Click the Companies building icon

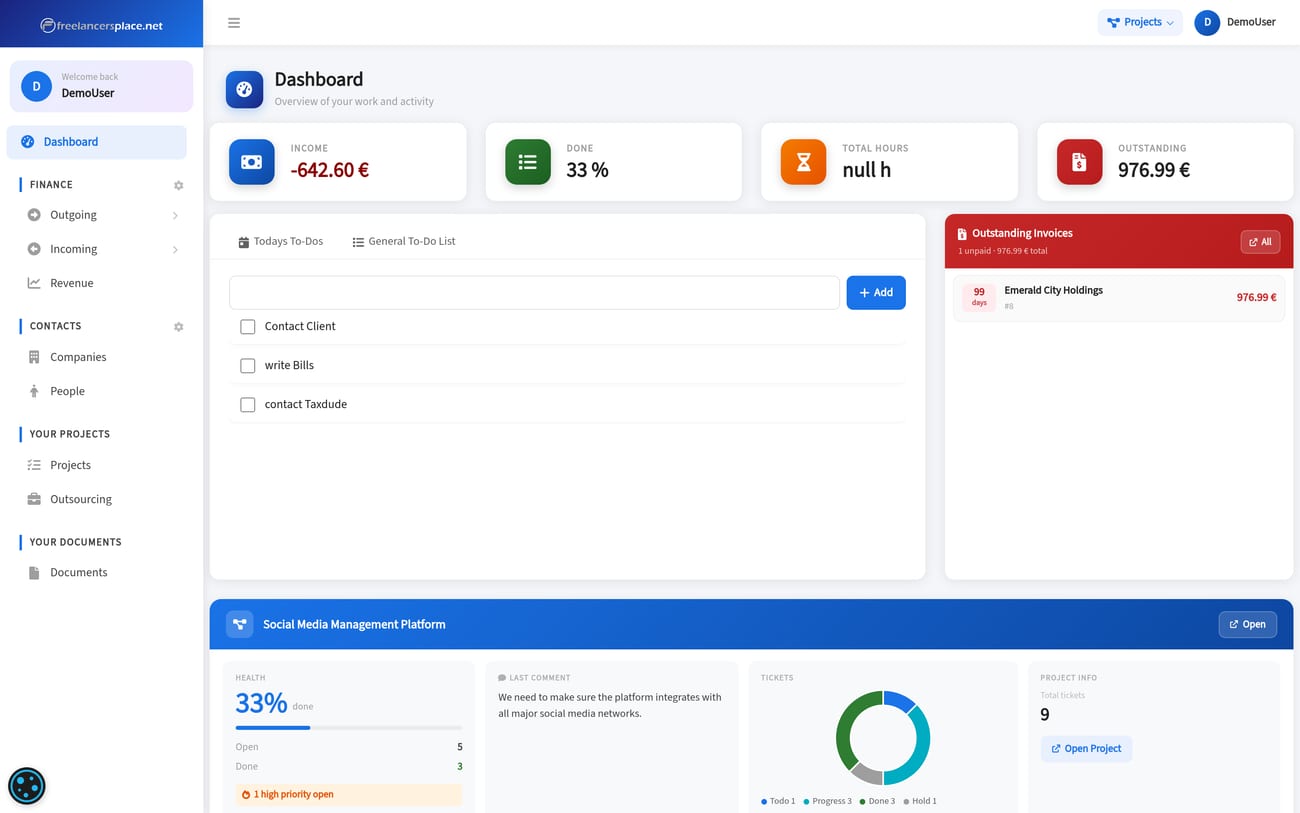(x=34, y=357)
